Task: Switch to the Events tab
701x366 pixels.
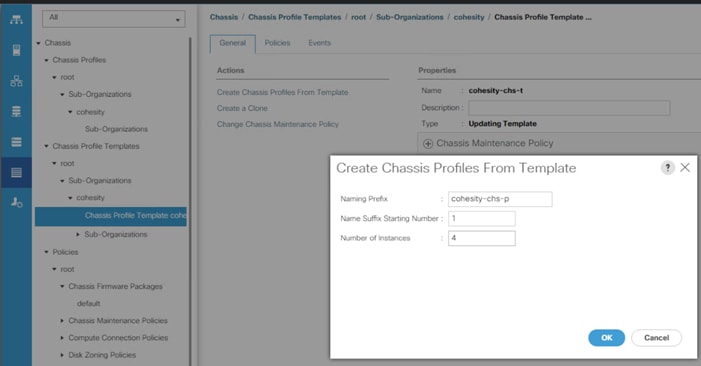Action: tap(320, 43)
